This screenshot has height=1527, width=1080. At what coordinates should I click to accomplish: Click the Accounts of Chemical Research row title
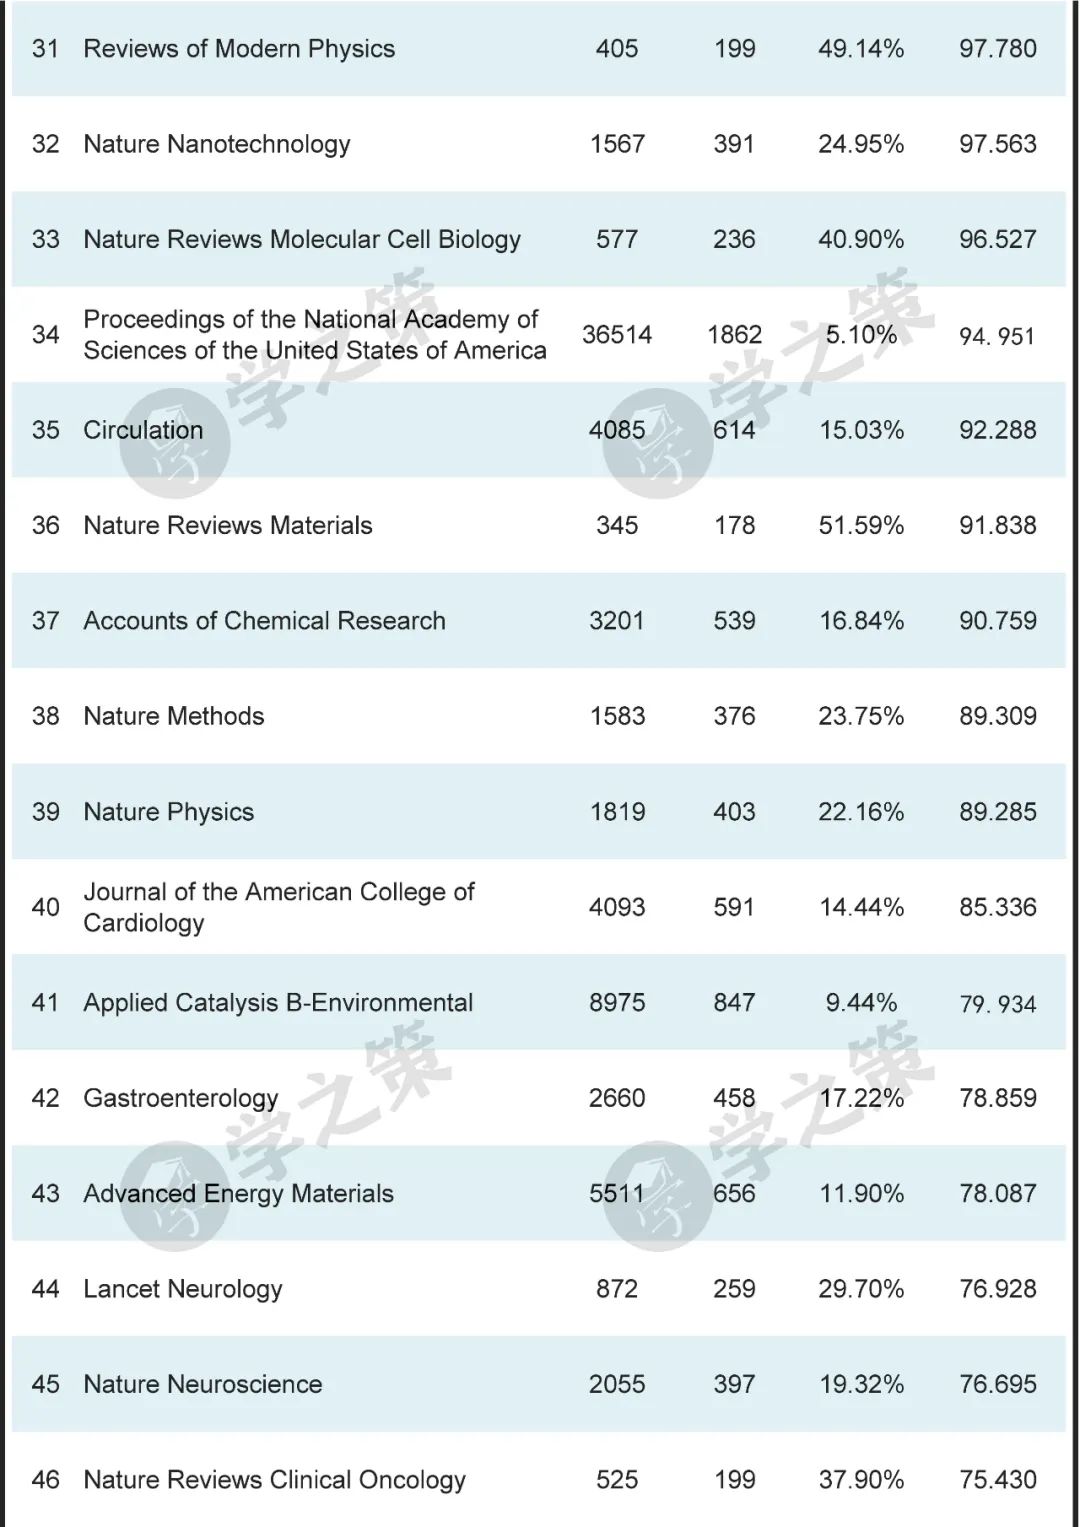tap(264, 621)
